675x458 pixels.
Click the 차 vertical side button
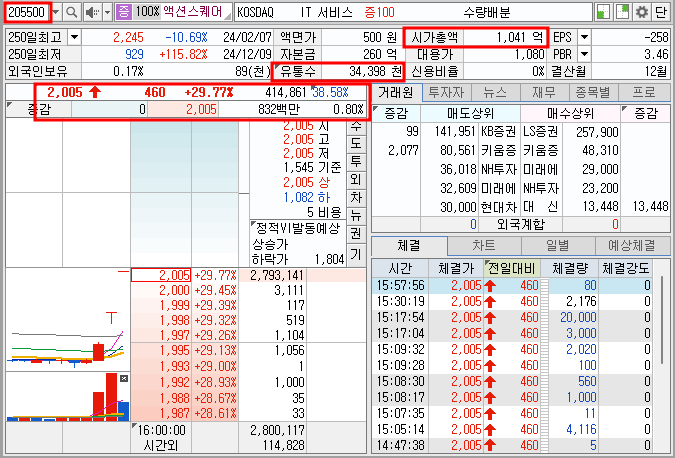pos(356,198)
